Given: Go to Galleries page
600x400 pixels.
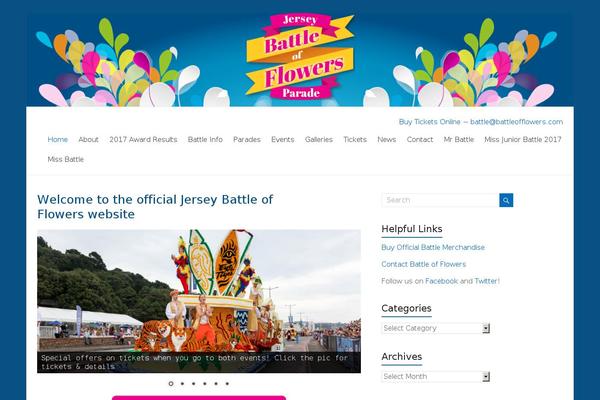Looking at the screenshot, I should point(319,139).
